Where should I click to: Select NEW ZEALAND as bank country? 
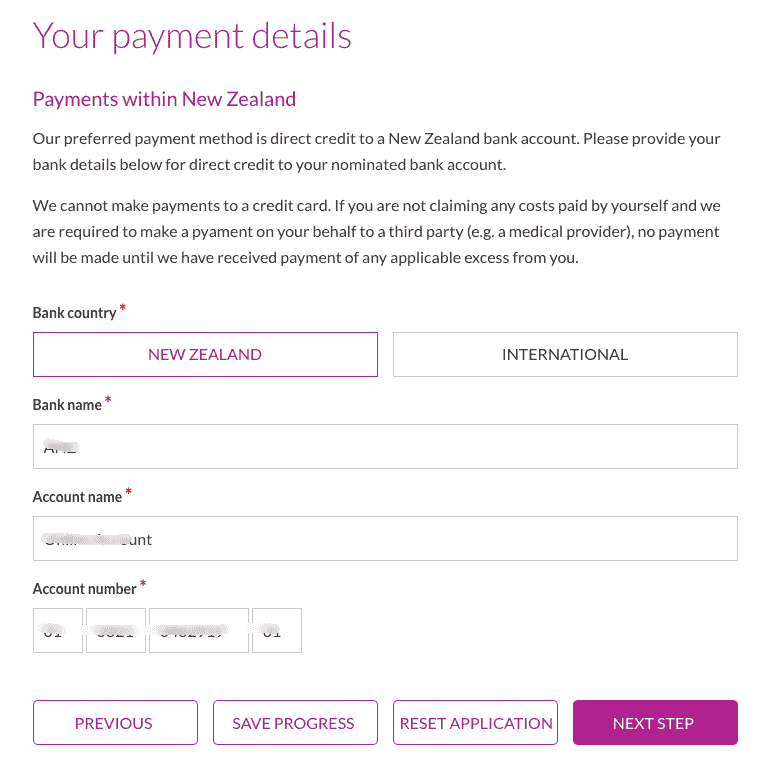pyautogui.click(x=205, y=355)
